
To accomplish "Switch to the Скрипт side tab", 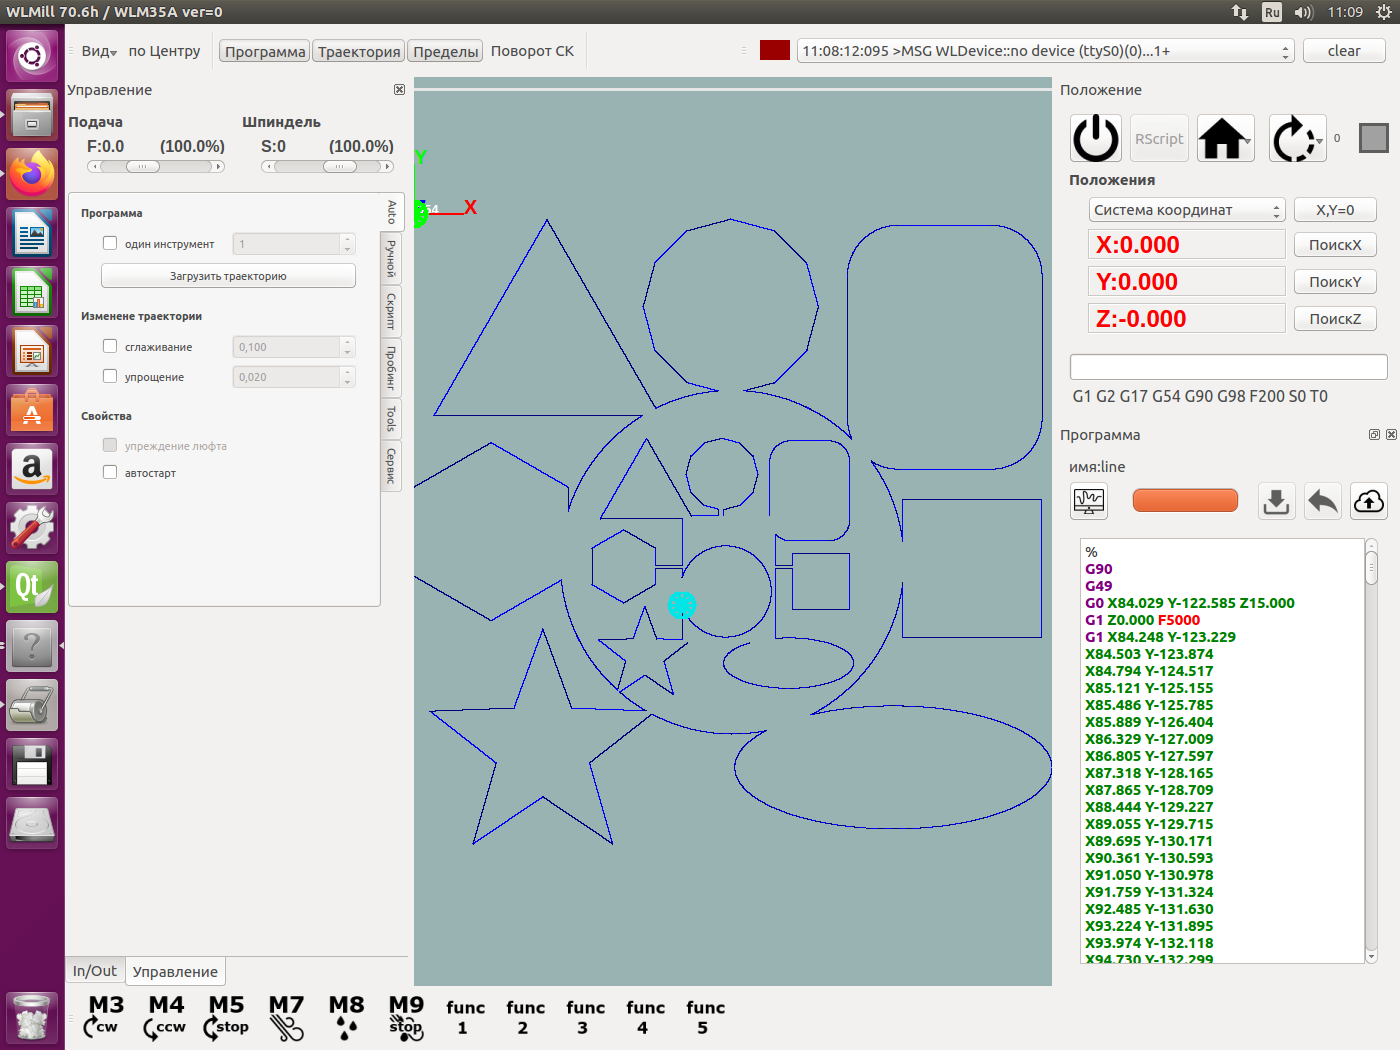I will click(392, 311).
